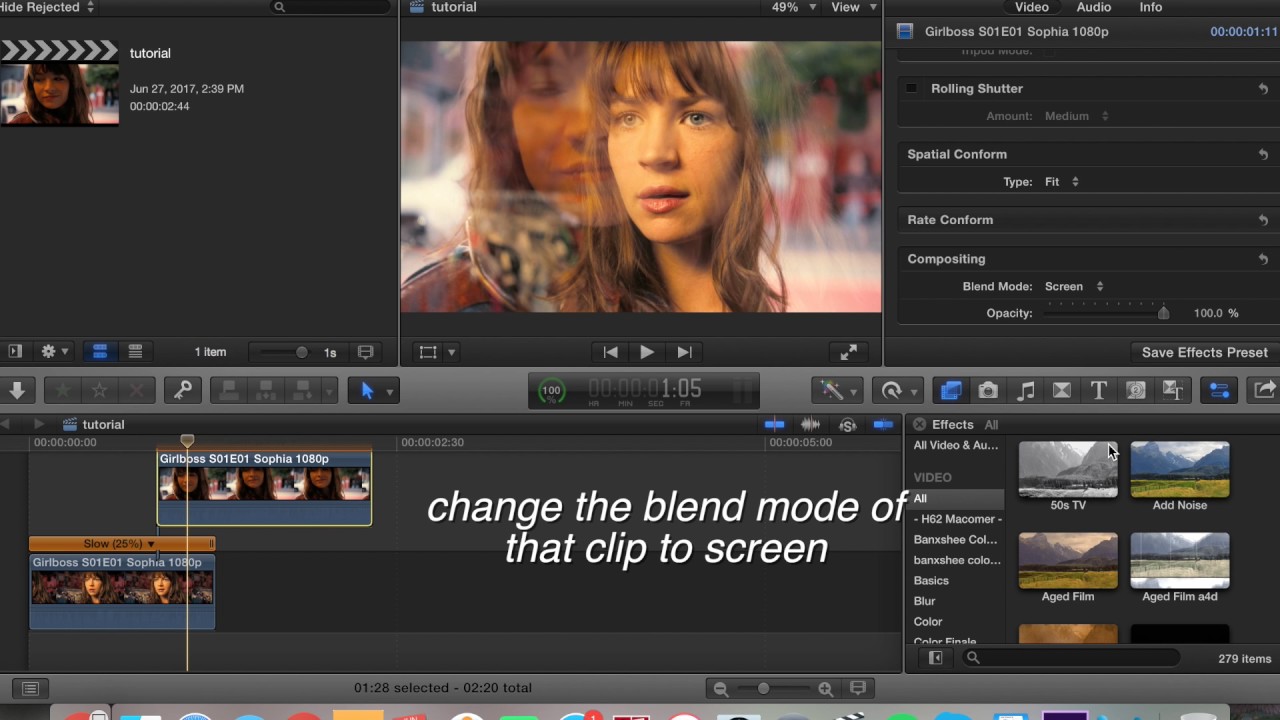The height and width of the screenshot is (720, 1280).
Task: Select All Video & Audio effects
Action: [x=955, y=446]
